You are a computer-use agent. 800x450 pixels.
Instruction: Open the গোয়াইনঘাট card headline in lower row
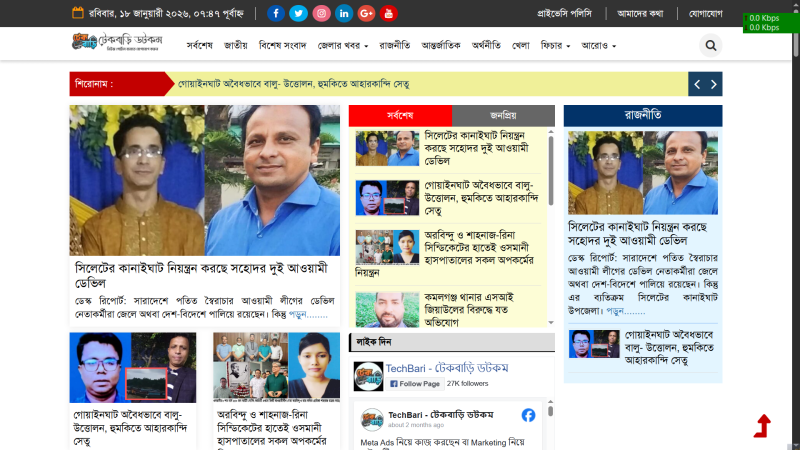click(x=130, y=428)
